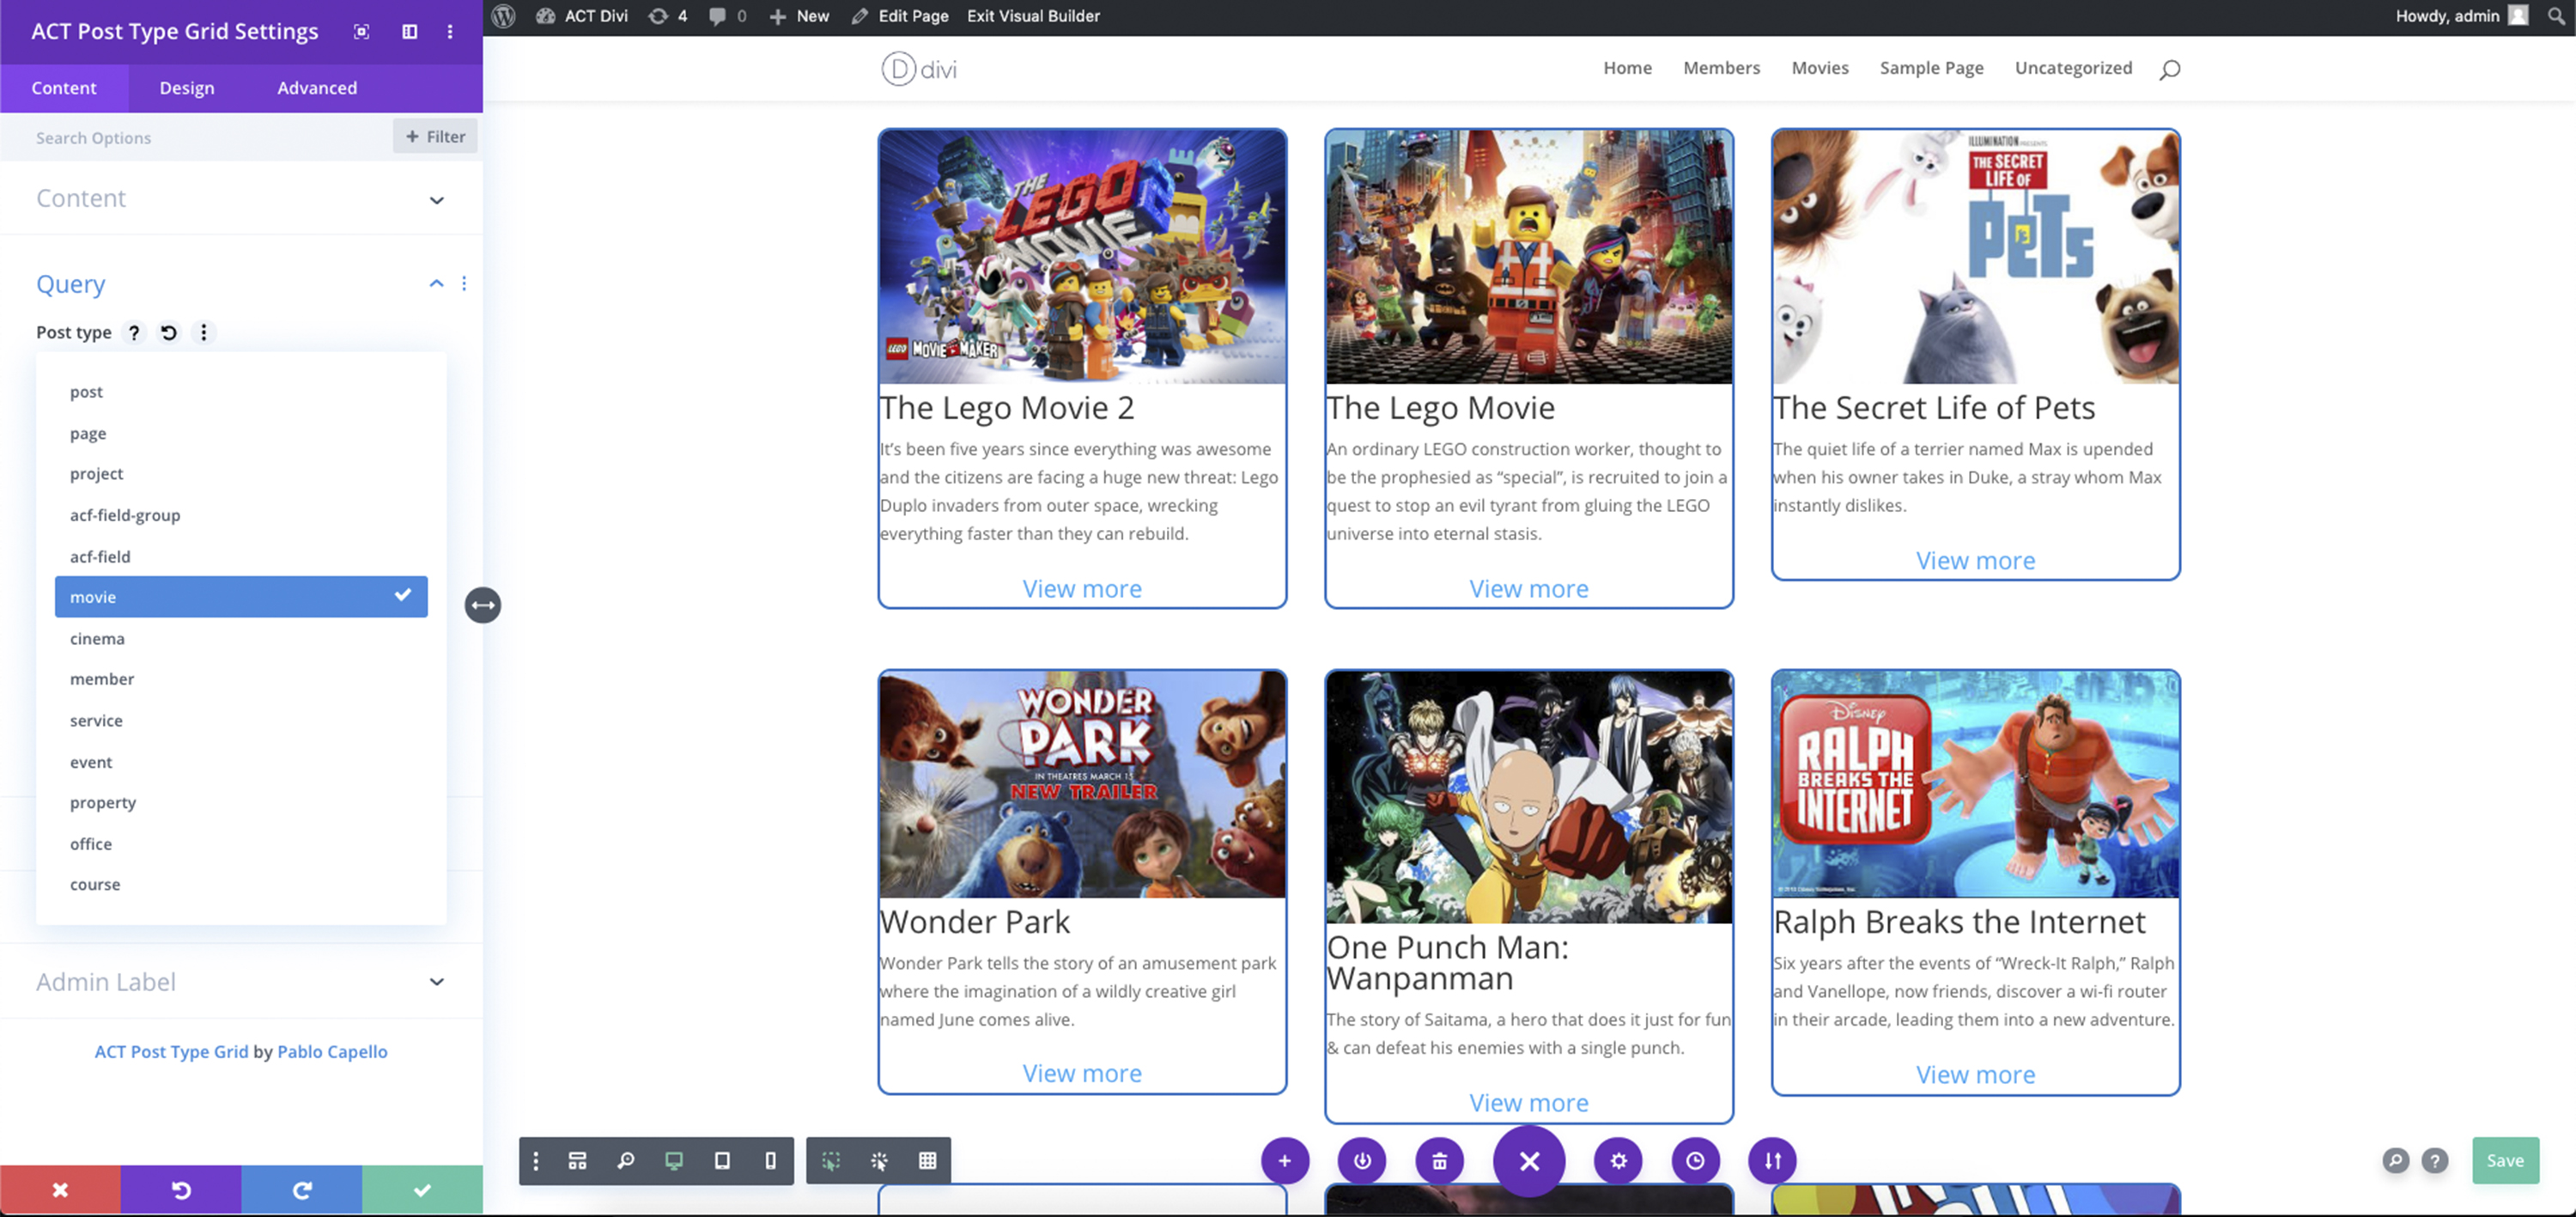Open portability arrows button

(1772, 1160)
